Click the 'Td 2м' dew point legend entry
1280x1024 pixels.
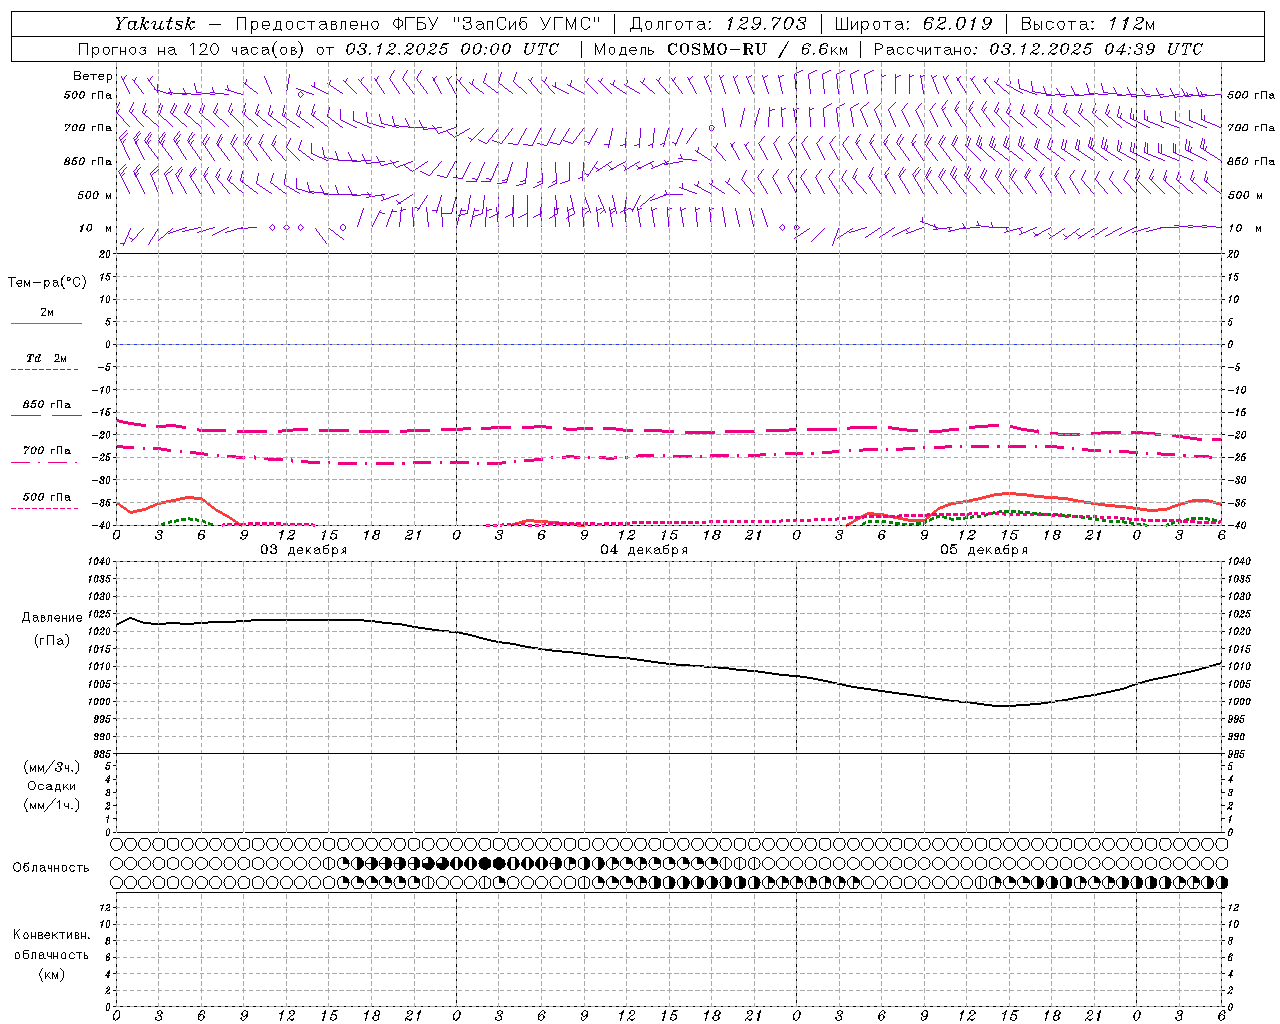click(46, 358)
